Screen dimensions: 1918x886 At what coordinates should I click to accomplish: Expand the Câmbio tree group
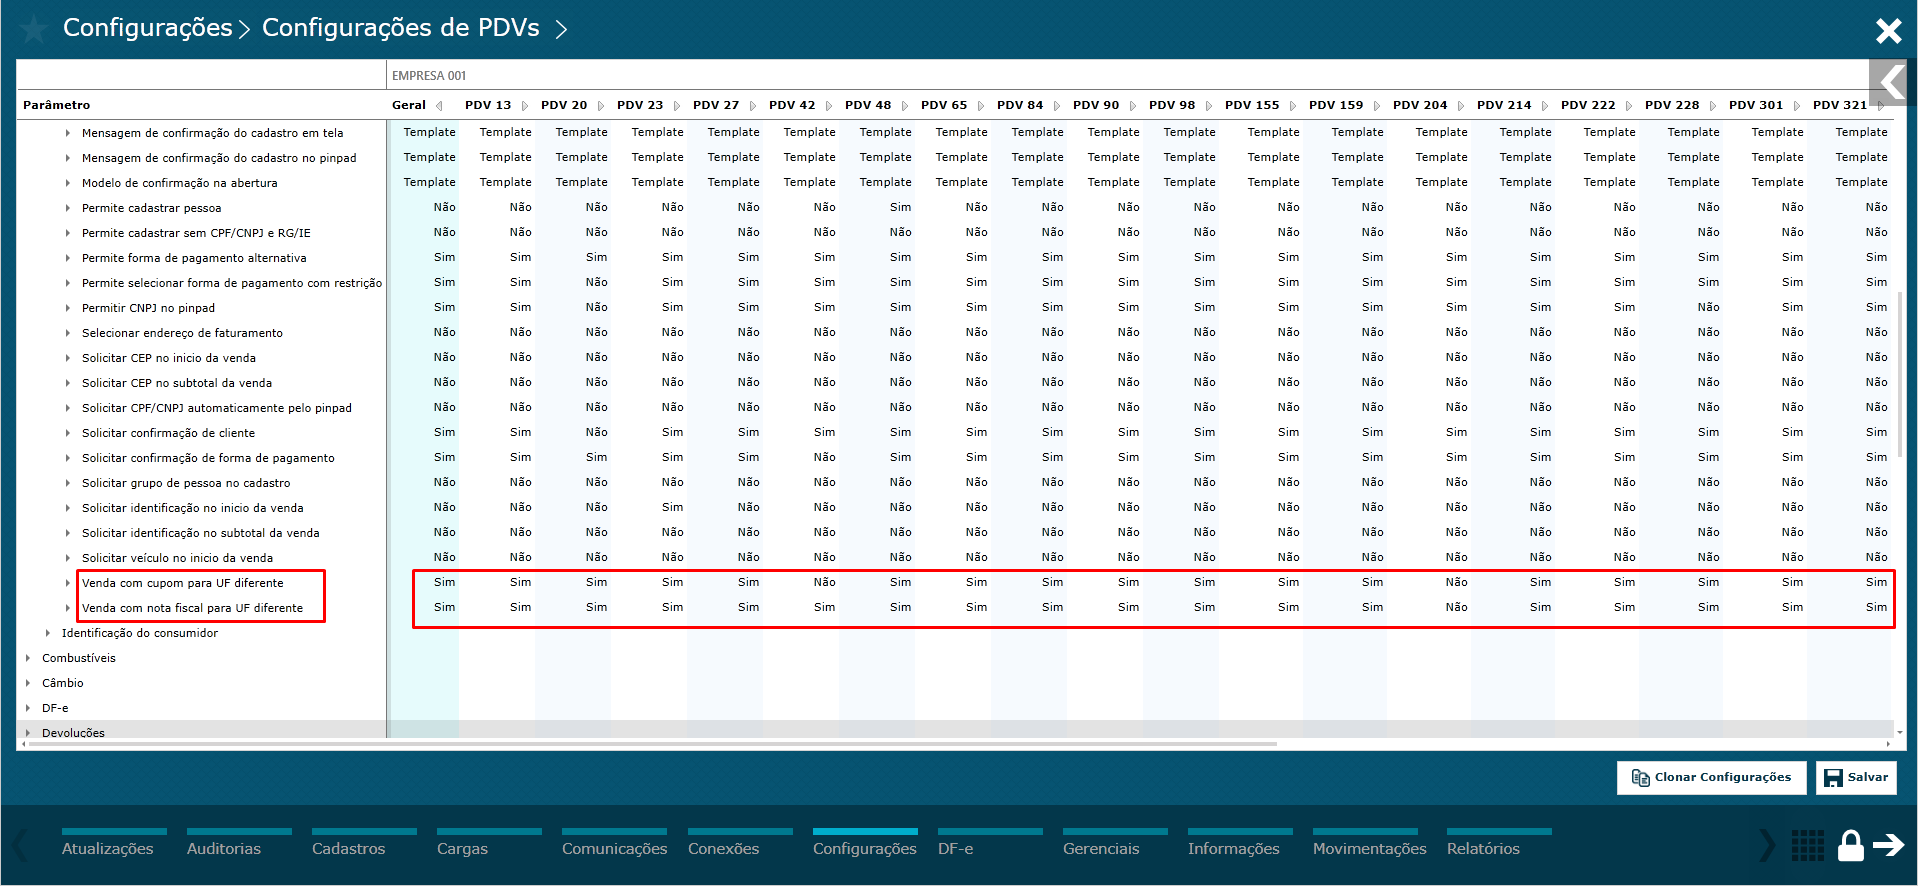click(x=28, y=683)
